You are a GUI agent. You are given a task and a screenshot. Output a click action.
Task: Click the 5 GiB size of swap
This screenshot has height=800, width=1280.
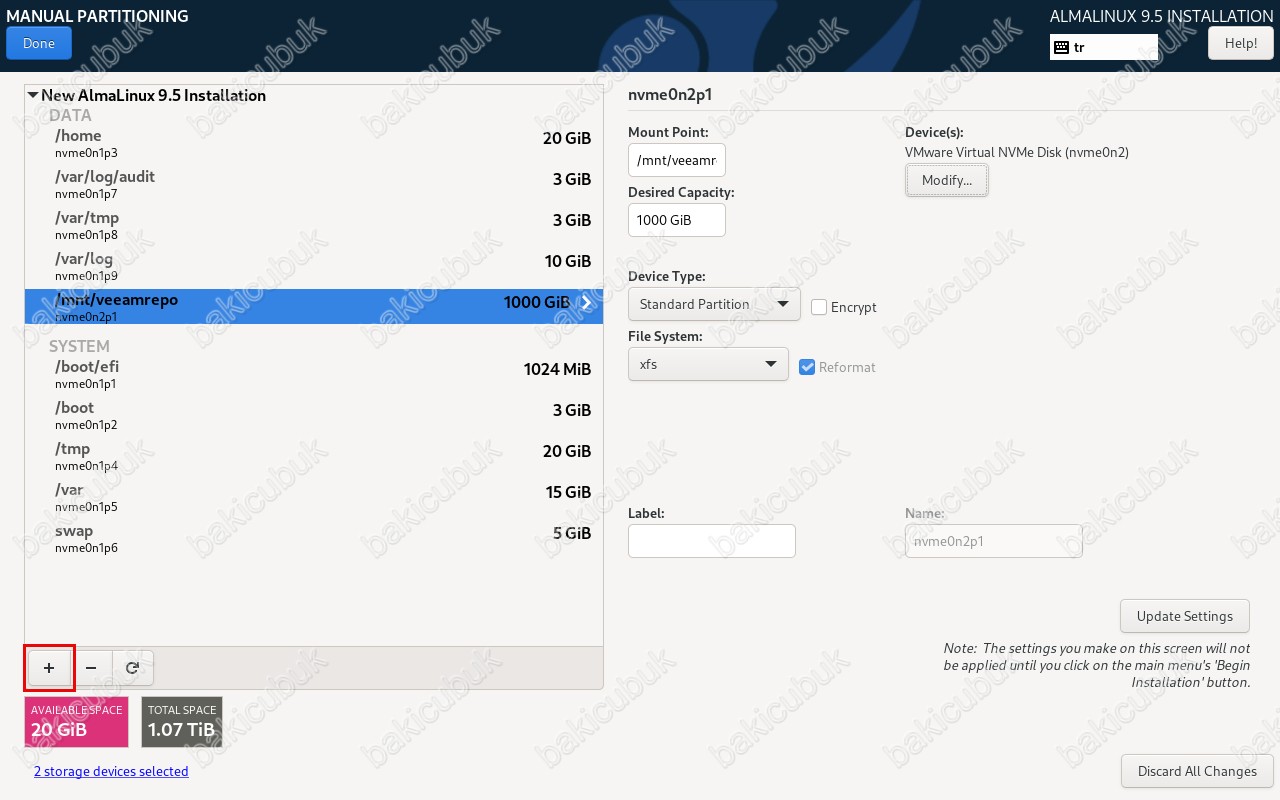[x=572, y=533]
